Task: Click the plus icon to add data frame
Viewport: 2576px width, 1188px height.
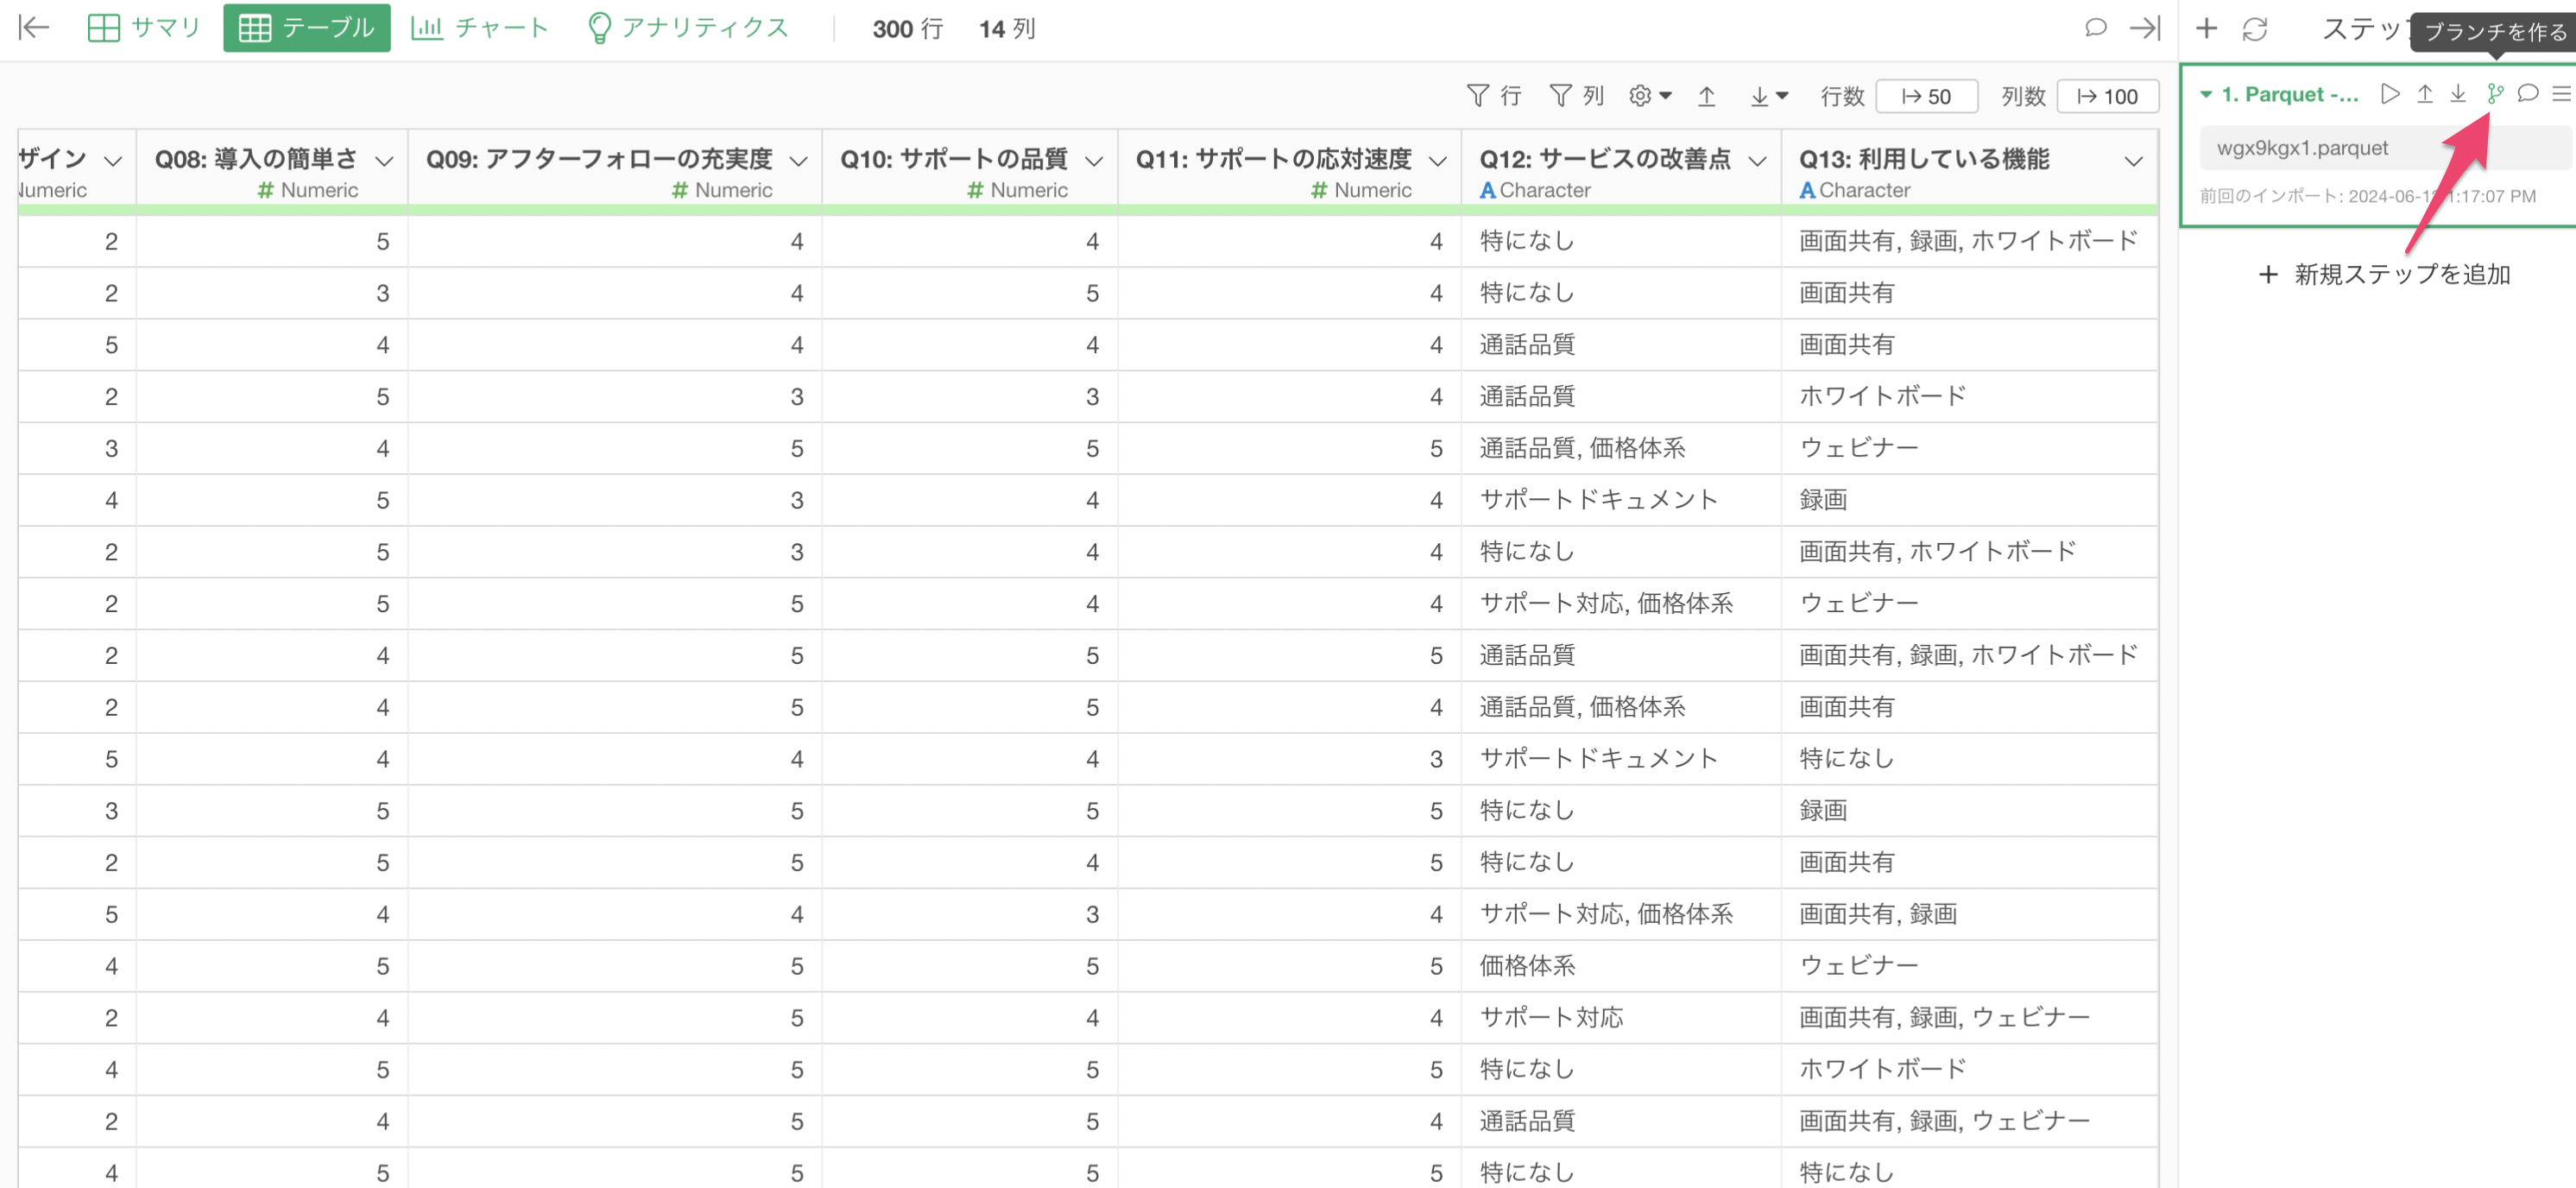Action: tap(2206, 29)
